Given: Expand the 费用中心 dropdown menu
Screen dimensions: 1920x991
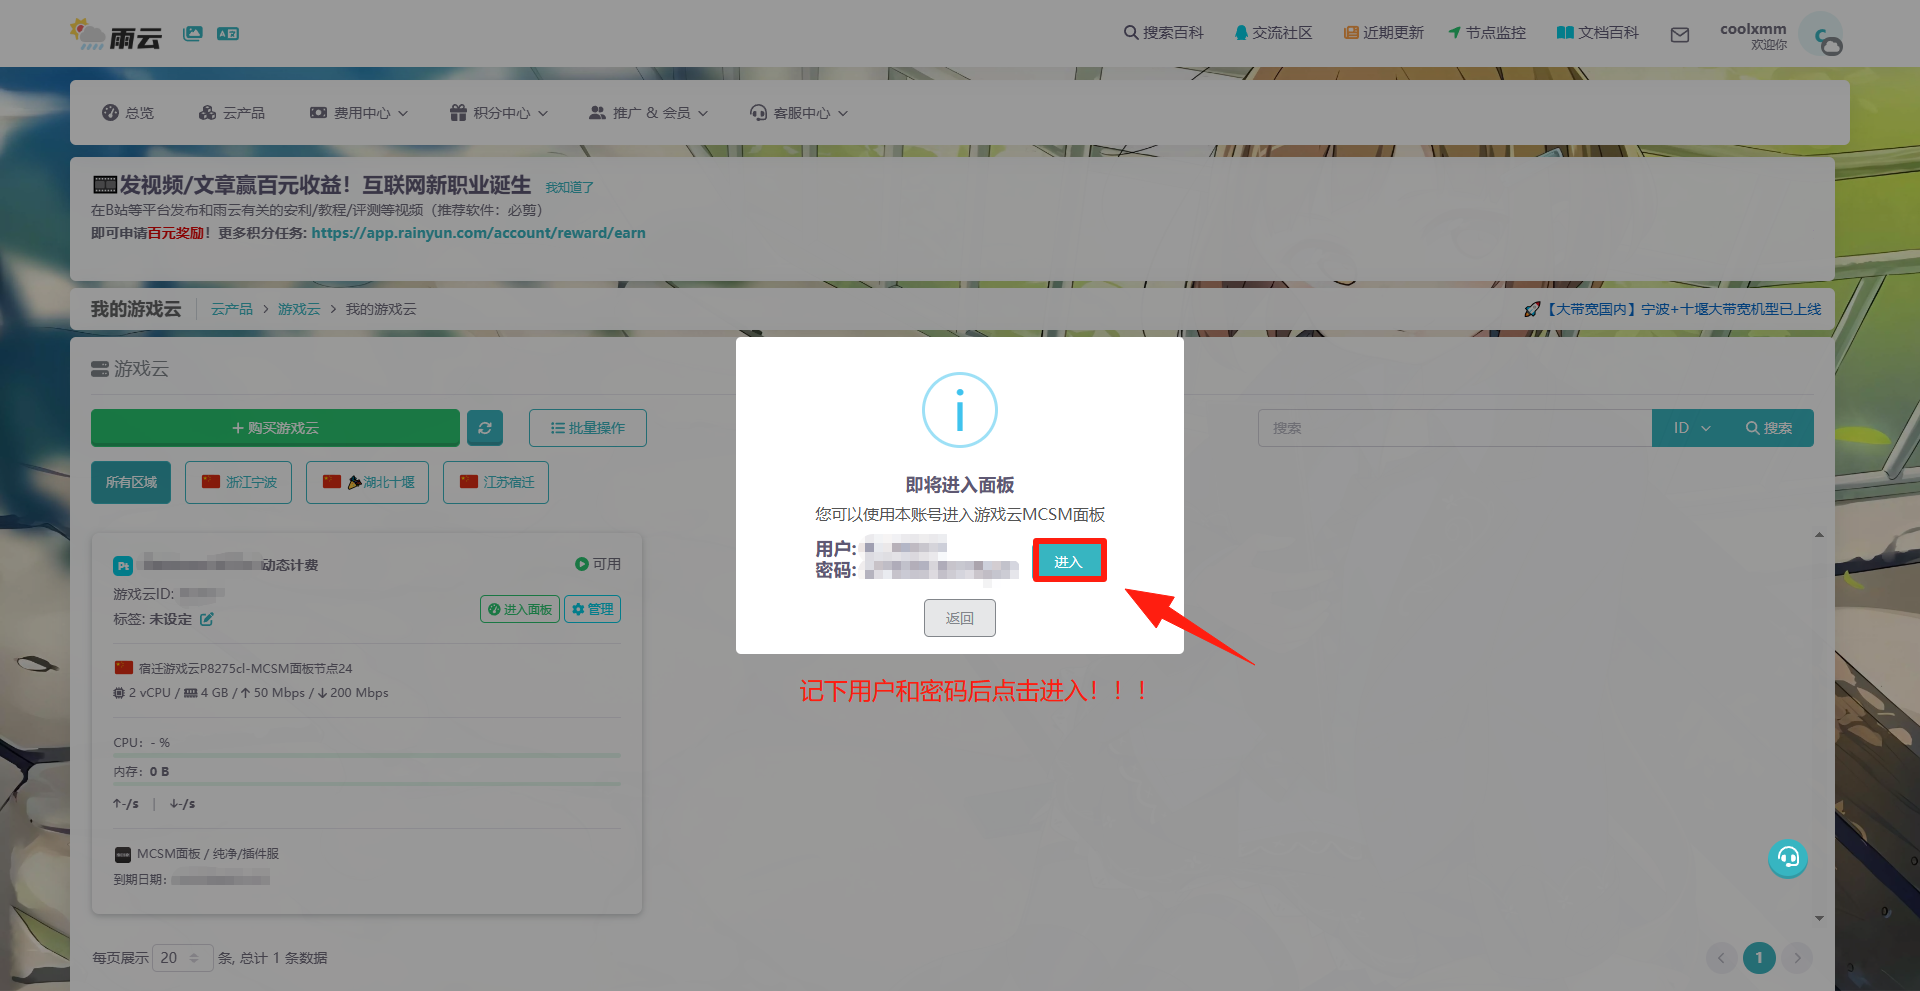Looking at the screenshot, I should pyautogui.click(x=359, y=113).
